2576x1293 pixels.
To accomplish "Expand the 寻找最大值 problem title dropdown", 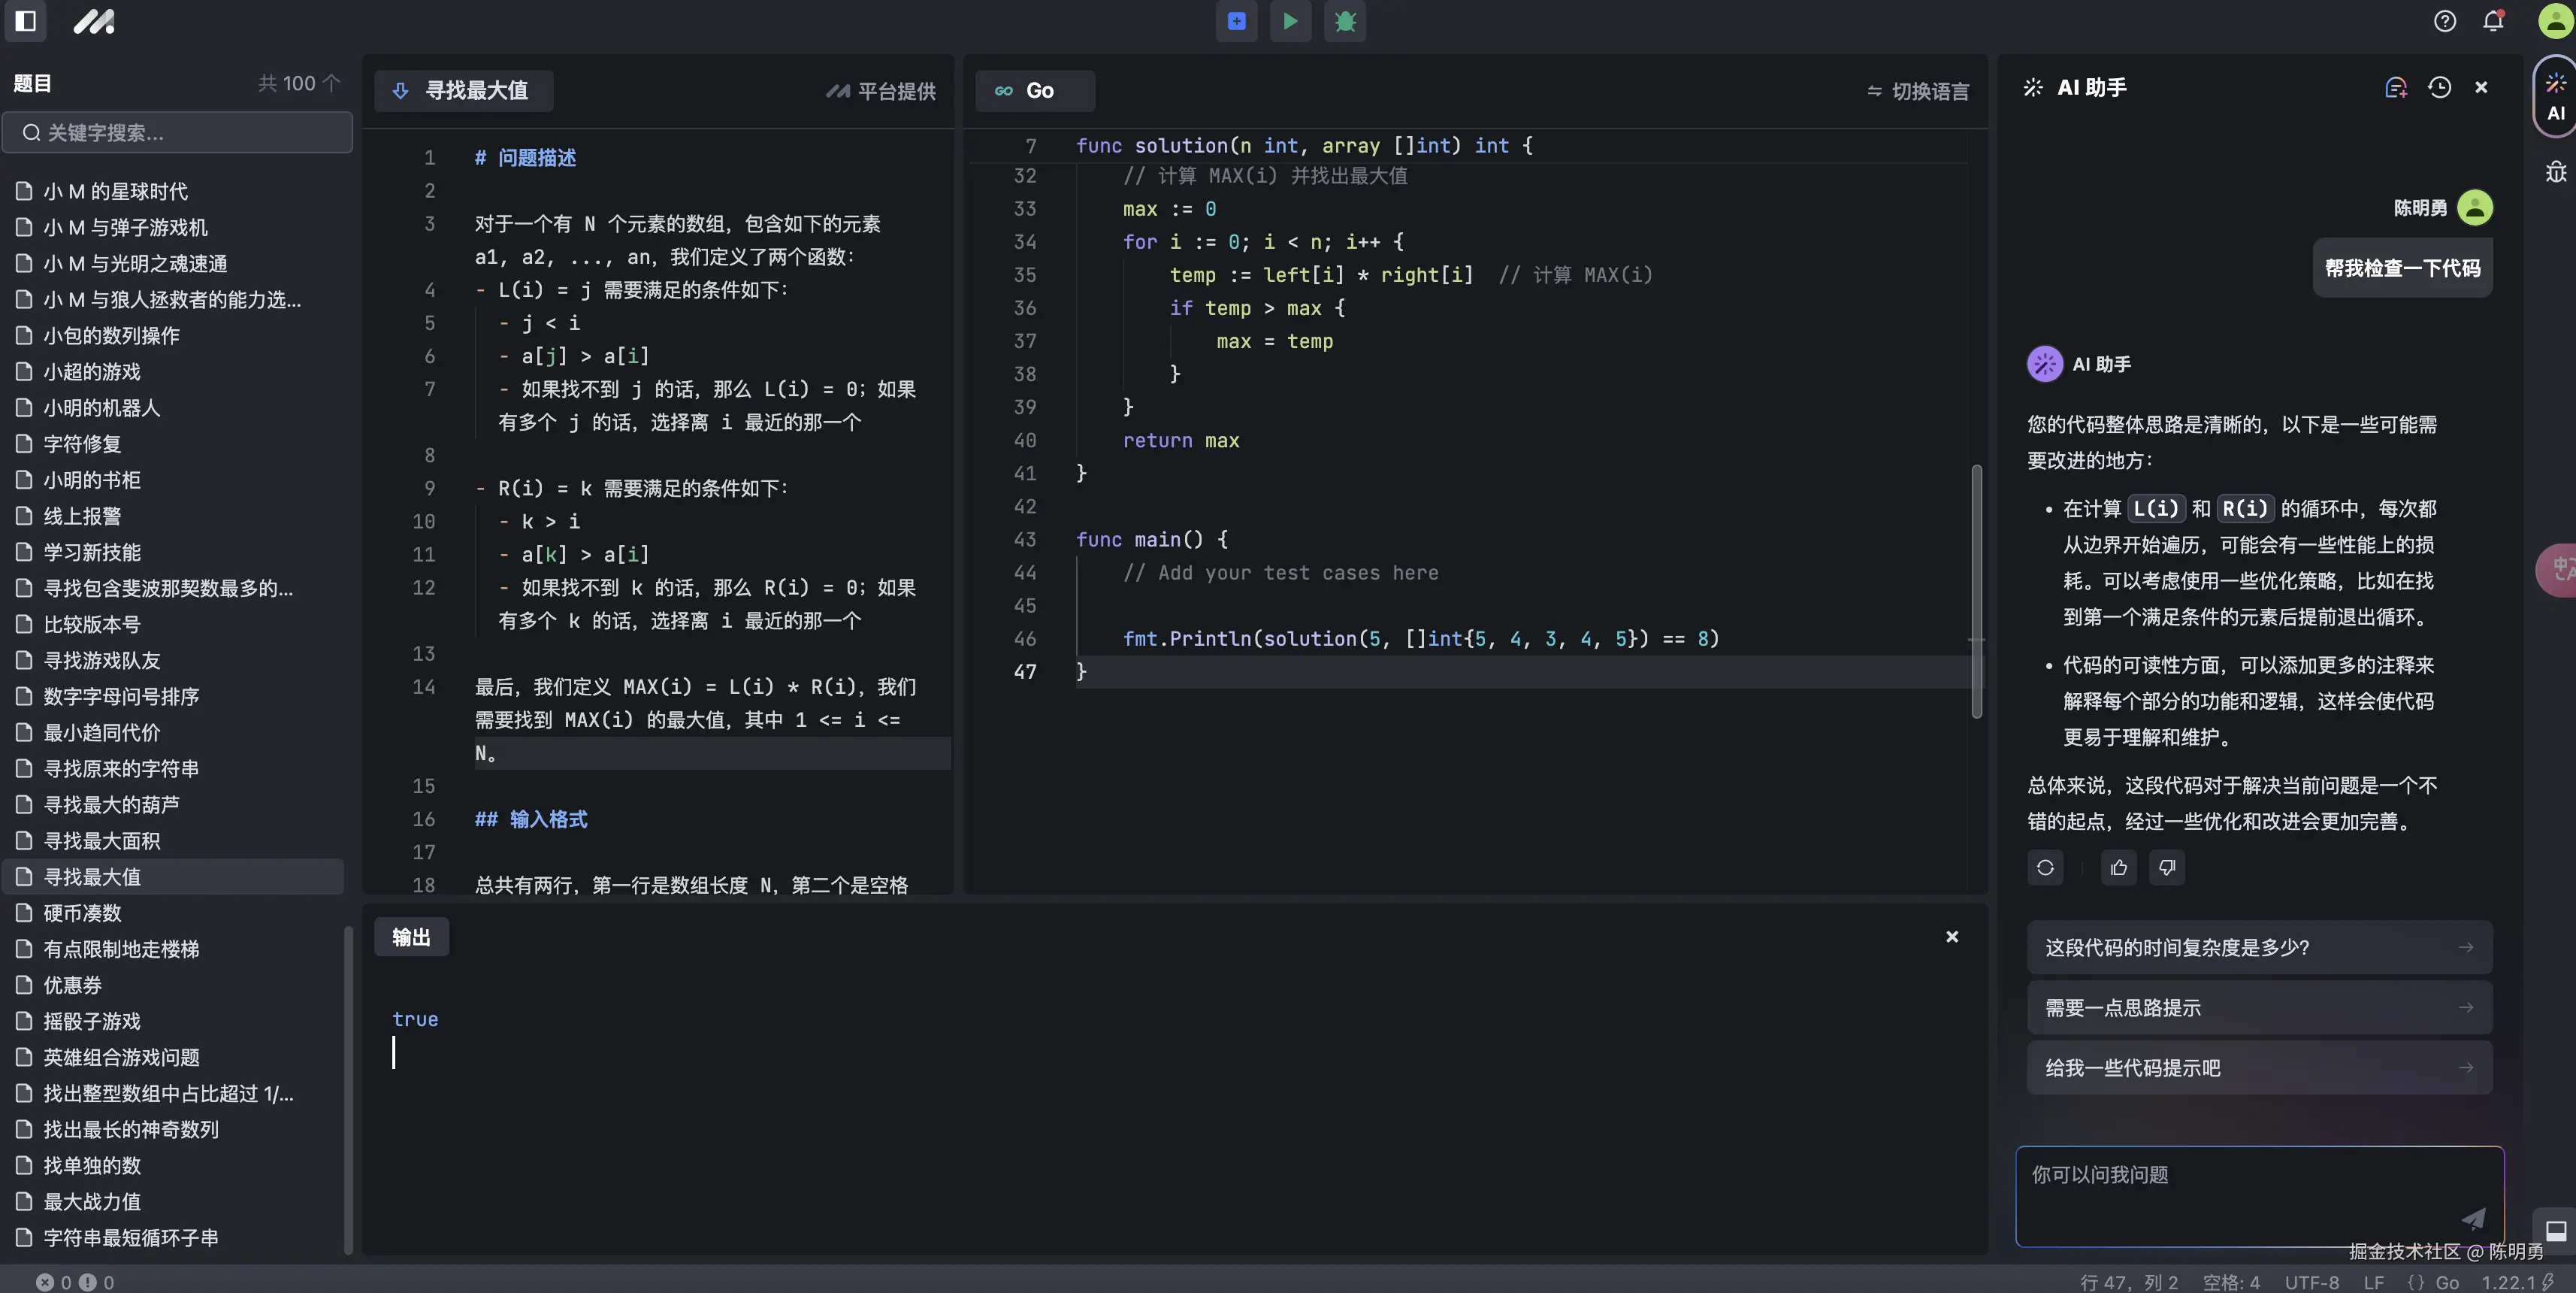I will [x=463, y=91].
